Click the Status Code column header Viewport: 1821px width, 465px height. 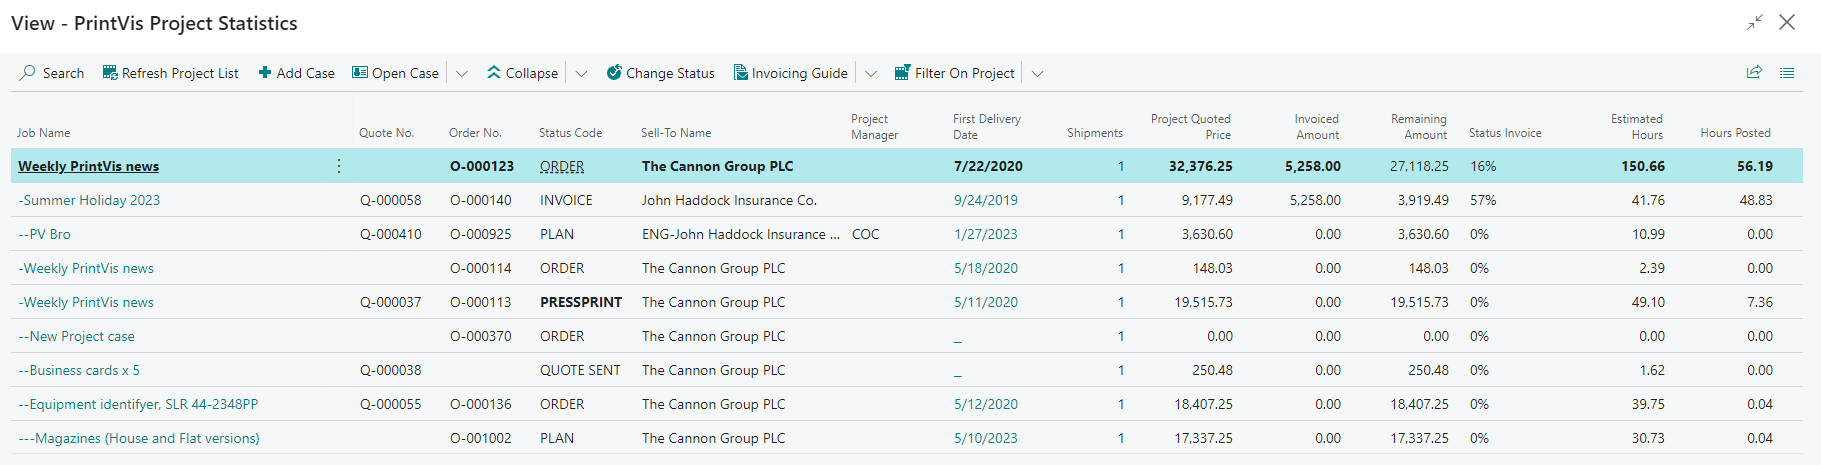point(570,133)
